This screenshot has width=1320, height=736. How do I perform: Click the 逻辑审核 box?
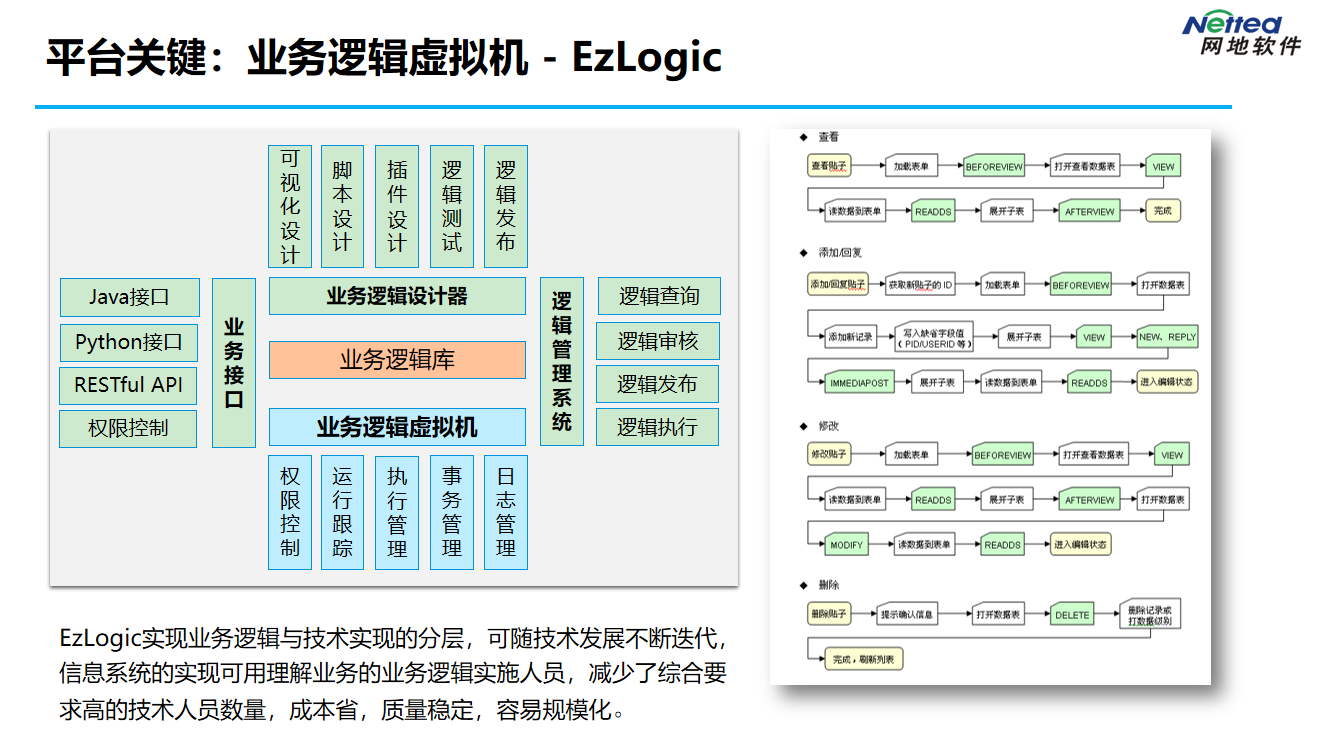(x=658, y=341)
